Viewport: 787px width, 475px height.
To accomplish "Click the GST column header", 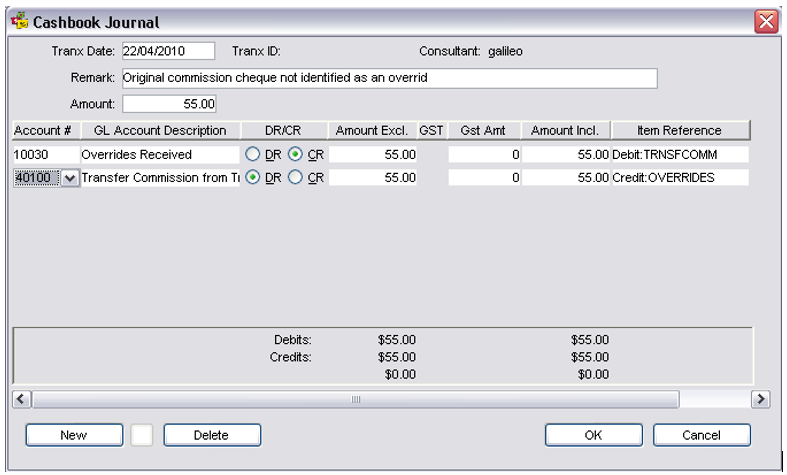I will pos(432,131).
